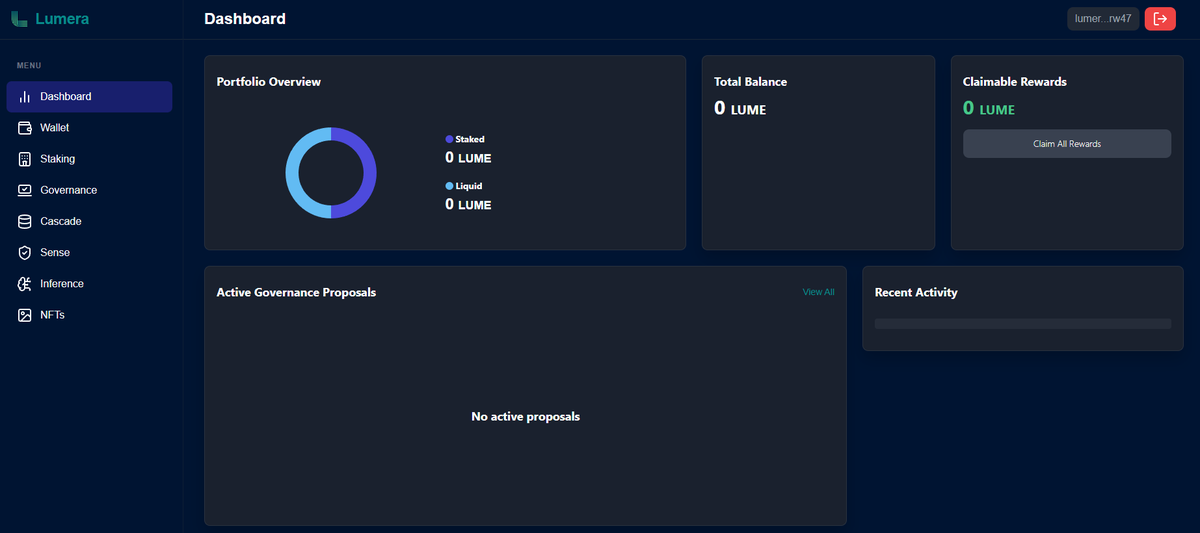Open Inference from the sidebar
This screenshot has height=533, width=1200.
click(89, 284)
